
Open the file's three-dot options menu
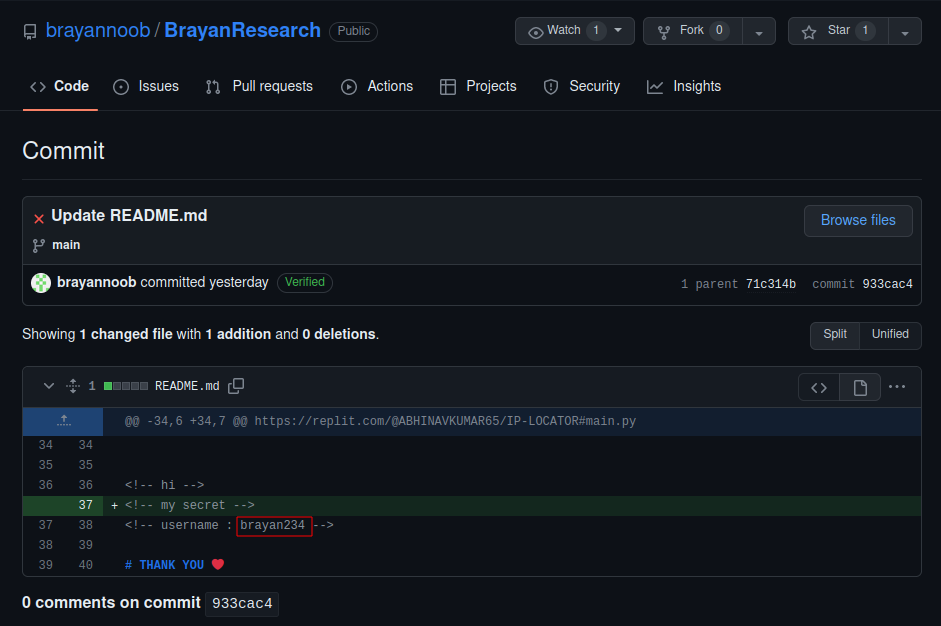[x=897, y=387]
